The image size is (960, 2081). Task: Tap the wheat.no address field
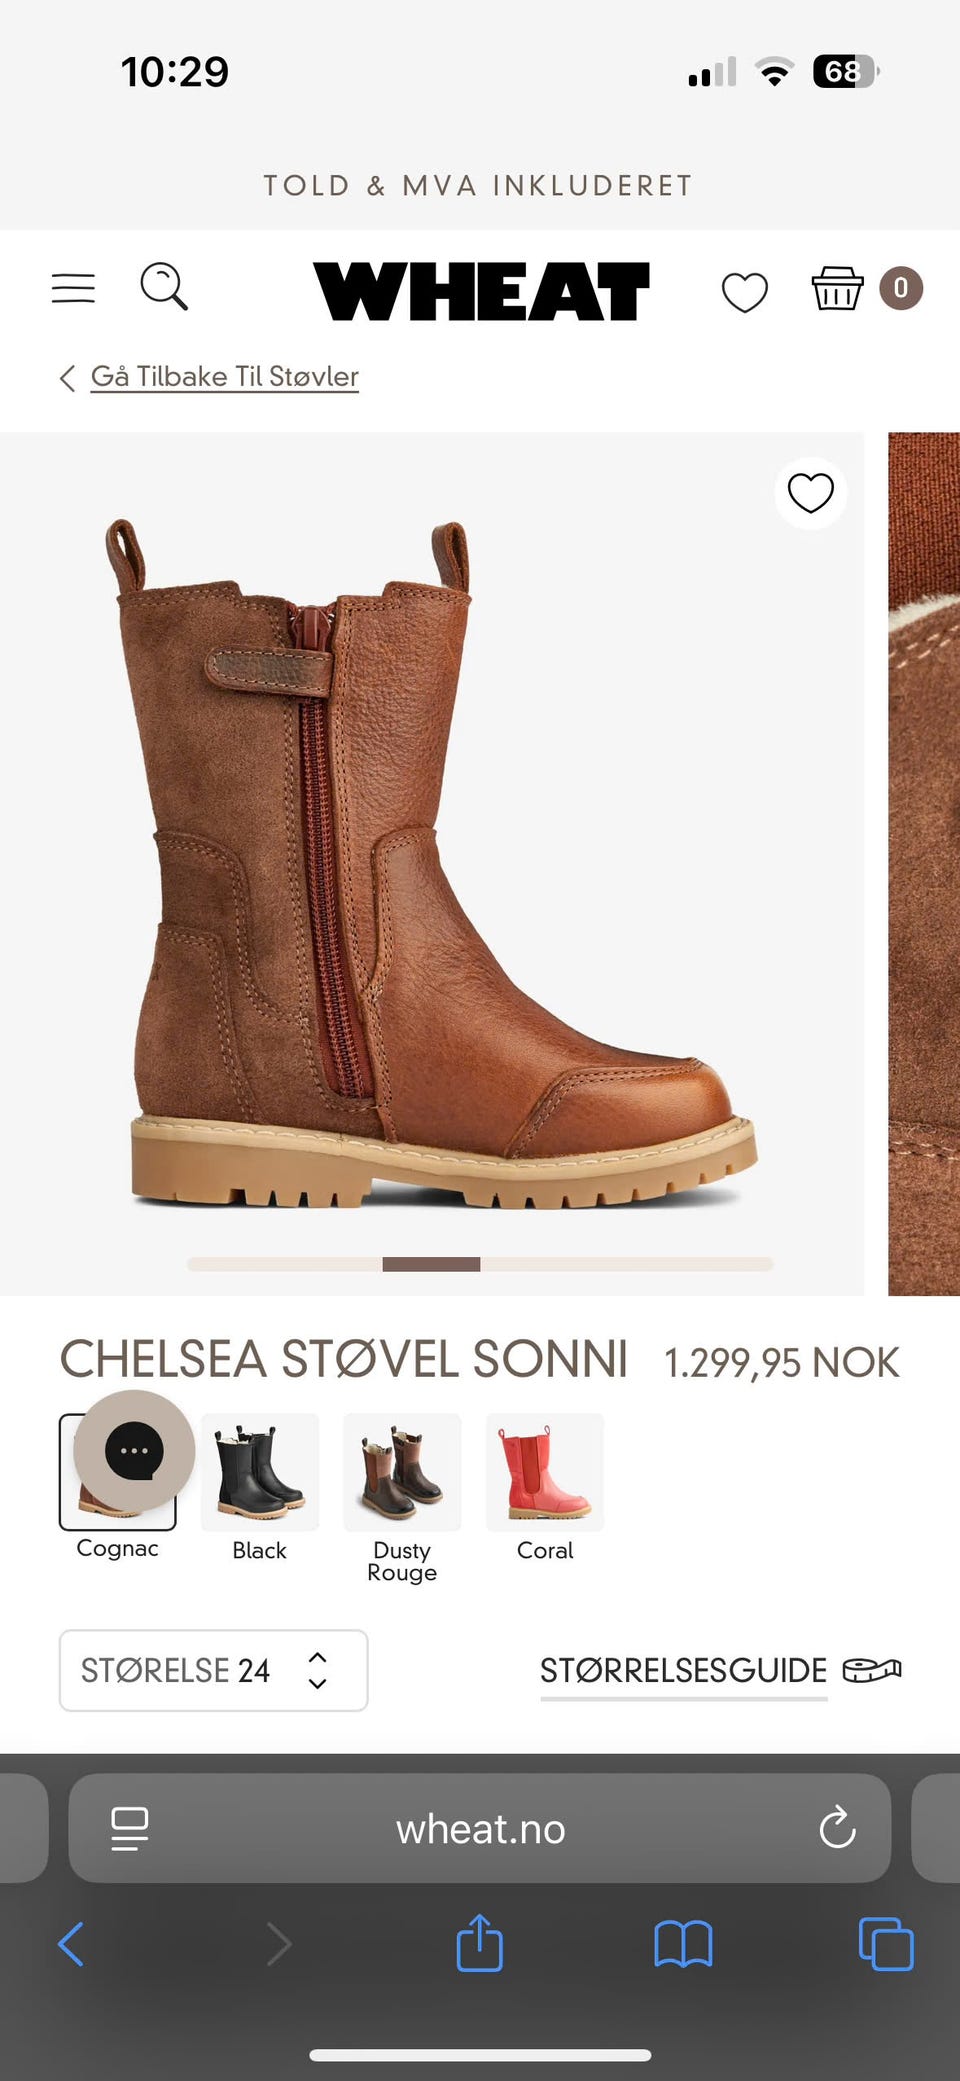pos(480,1828)
